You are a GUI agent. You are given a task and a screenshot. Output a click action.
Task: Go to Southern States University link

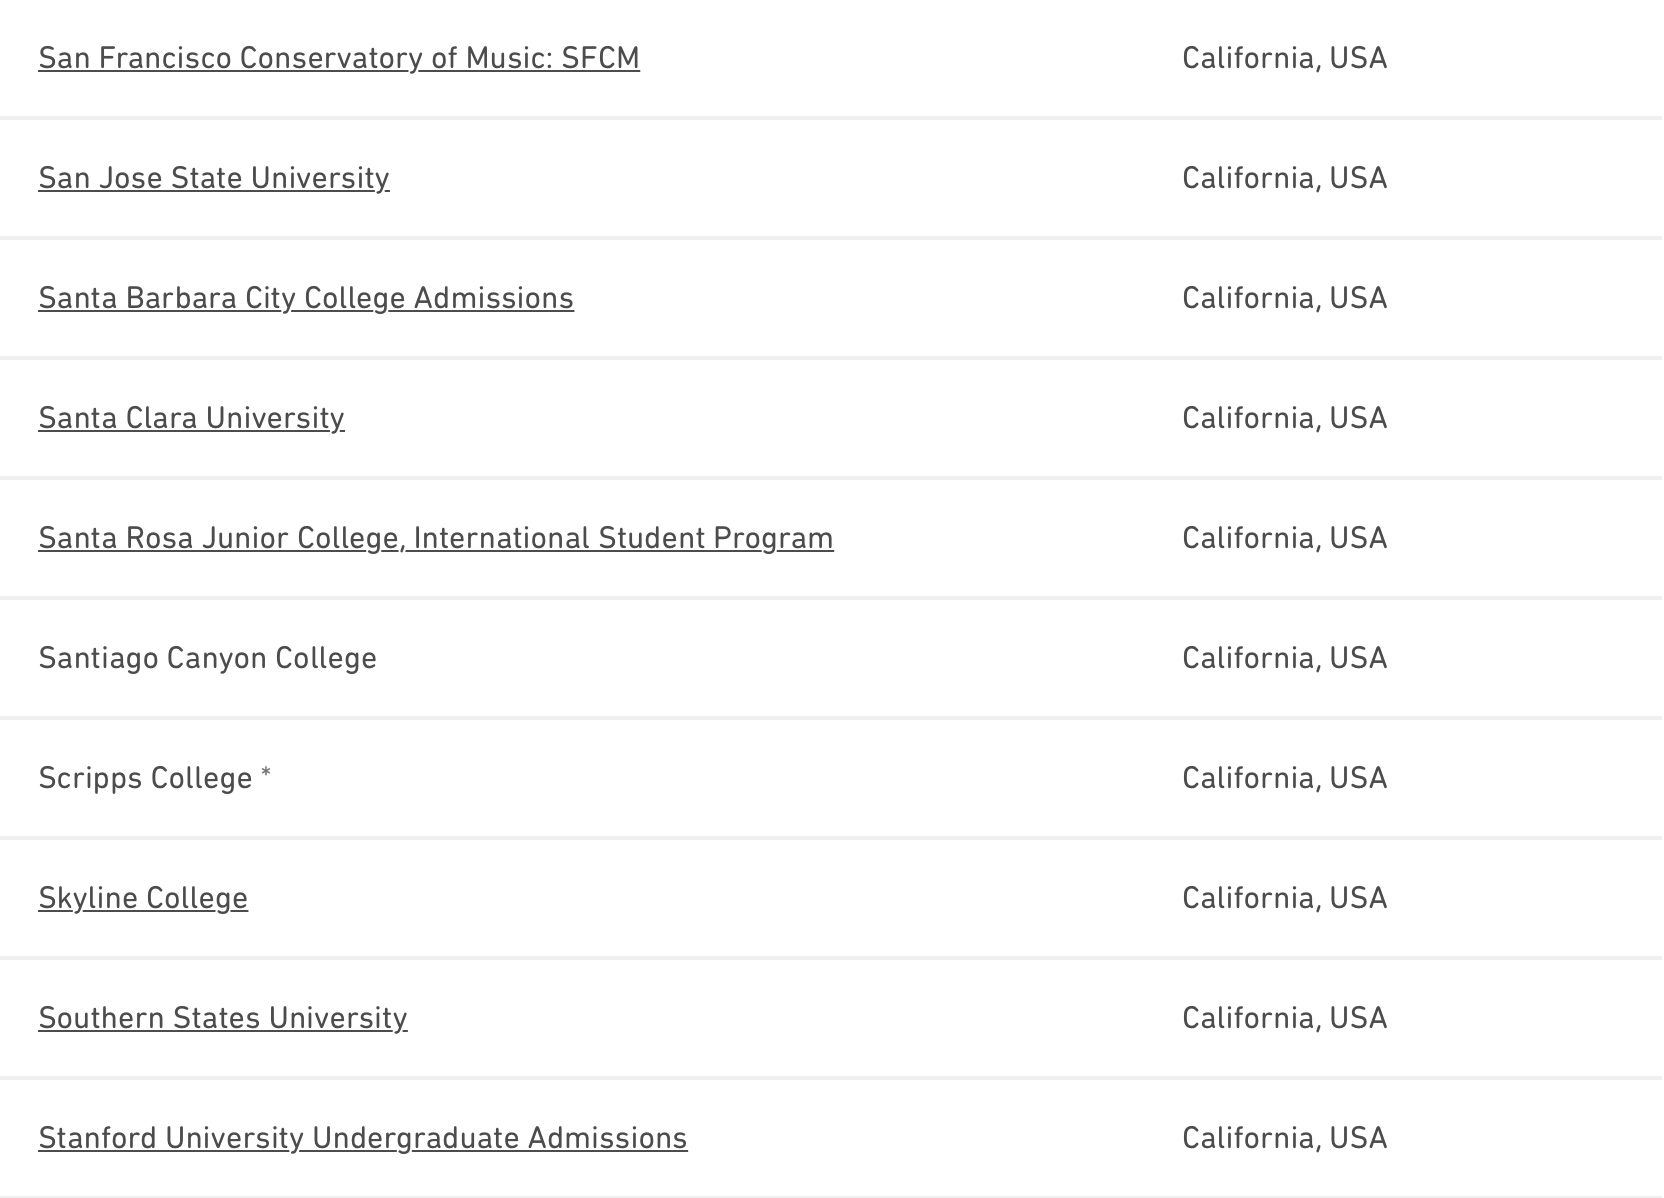pyautogui.click(x=222, y=1018)
